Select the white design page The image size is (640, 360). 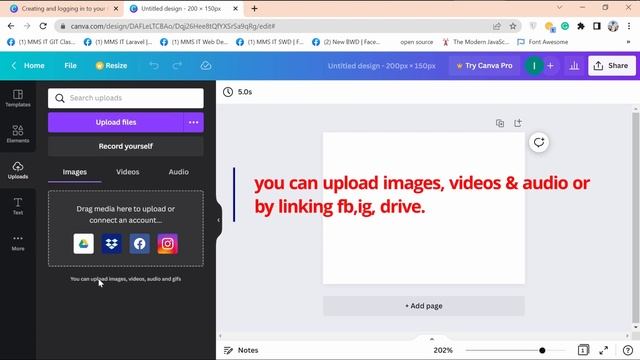click(x=424, y=208)
